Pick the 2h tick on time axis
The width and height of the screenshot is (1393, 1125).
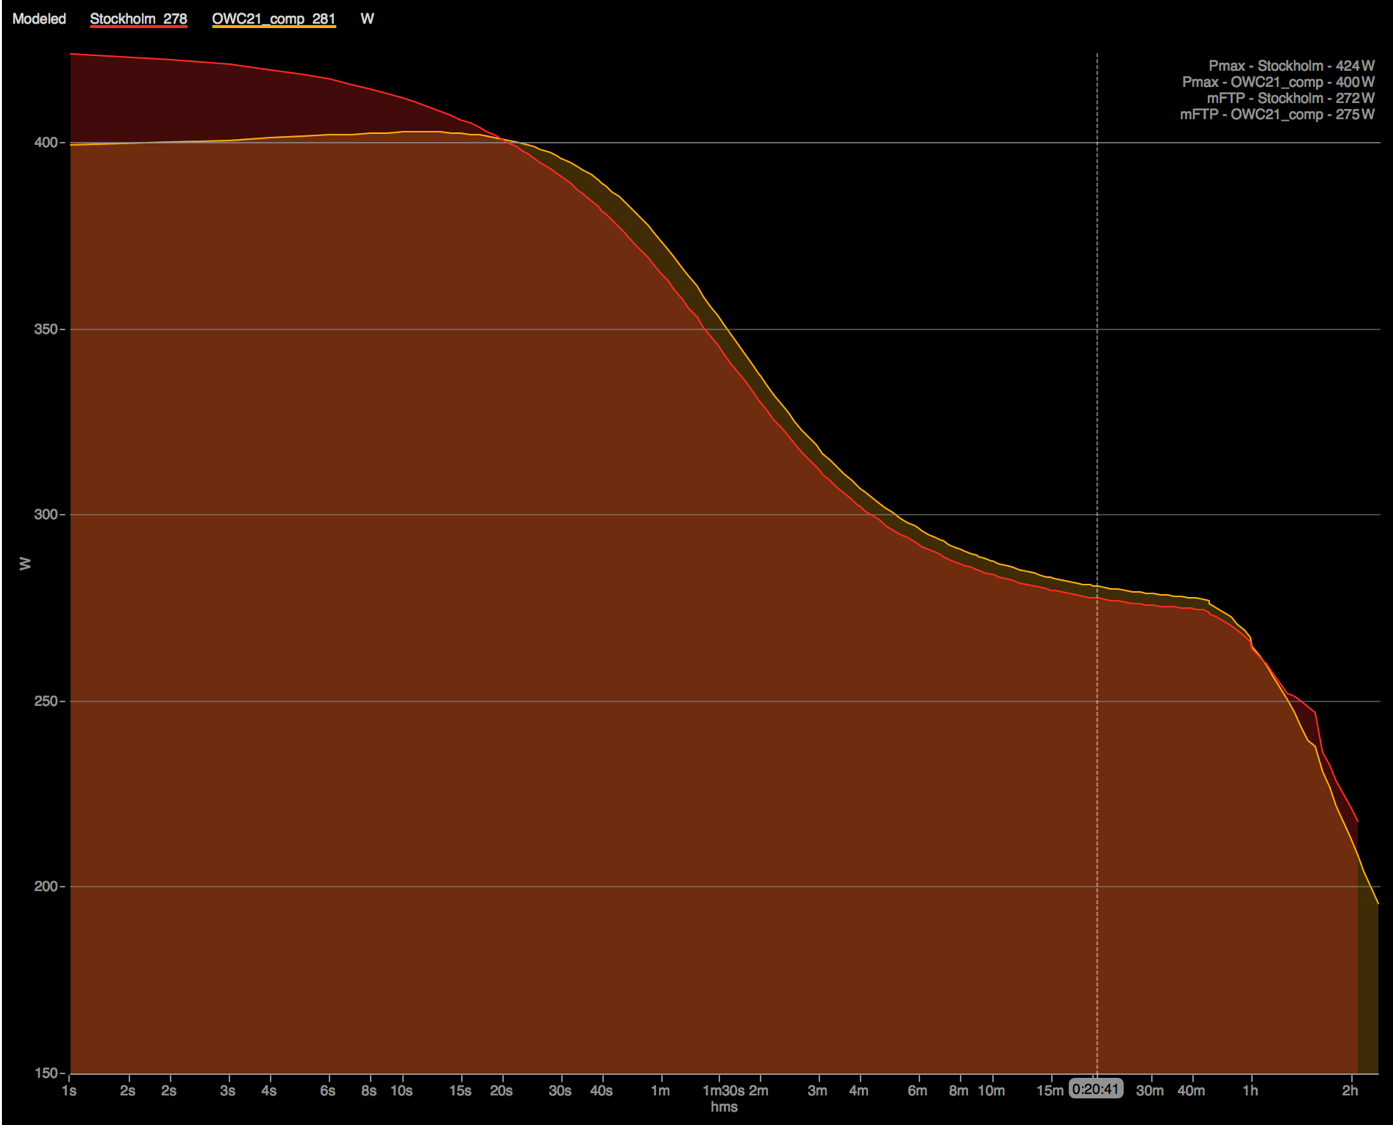click(x=1350, y=1090)
